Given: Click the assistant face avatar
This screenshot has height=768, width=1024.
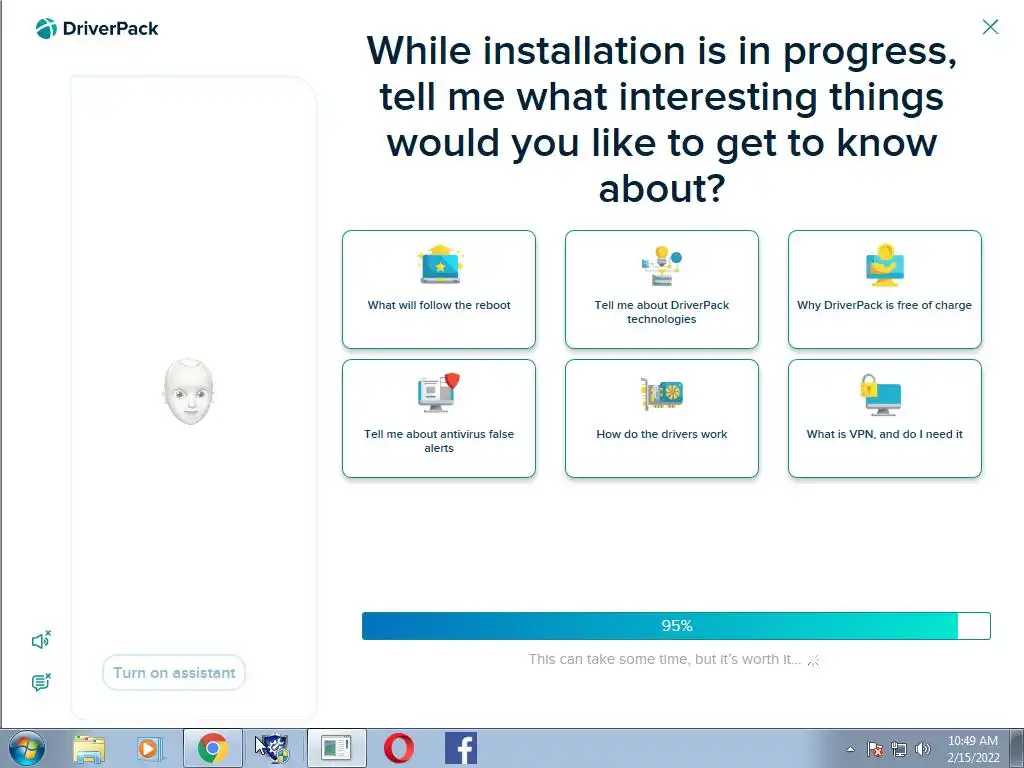Looking at the screenshot, I should click(x=189, y=391).
